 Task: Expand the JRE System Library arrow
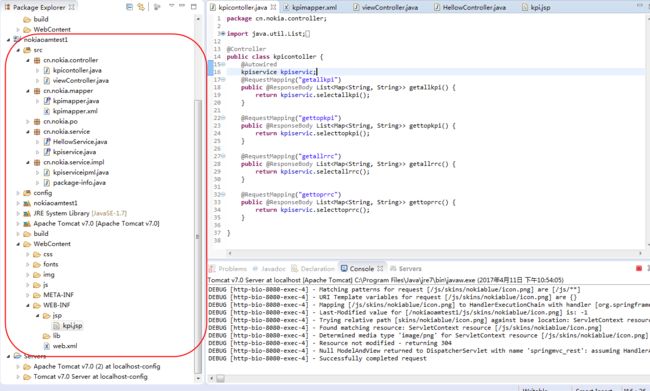pos(18,214)
